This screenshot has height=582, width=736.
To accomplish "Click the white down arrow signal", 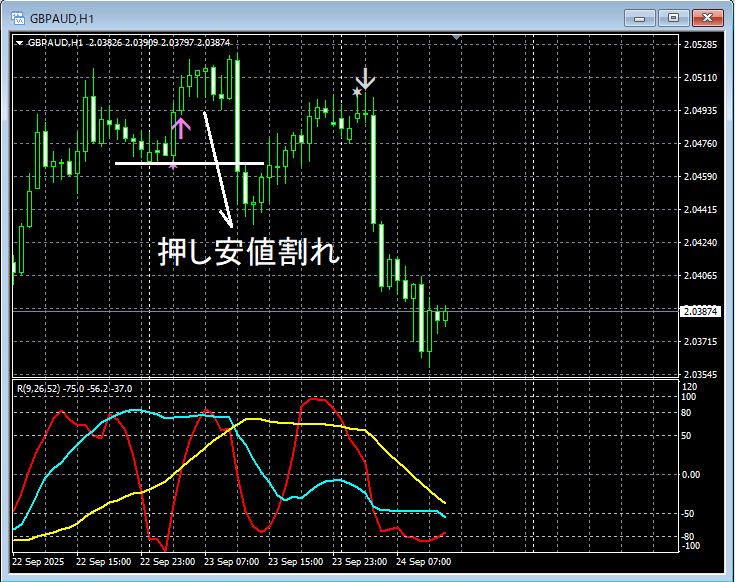I will pos(367,79).
